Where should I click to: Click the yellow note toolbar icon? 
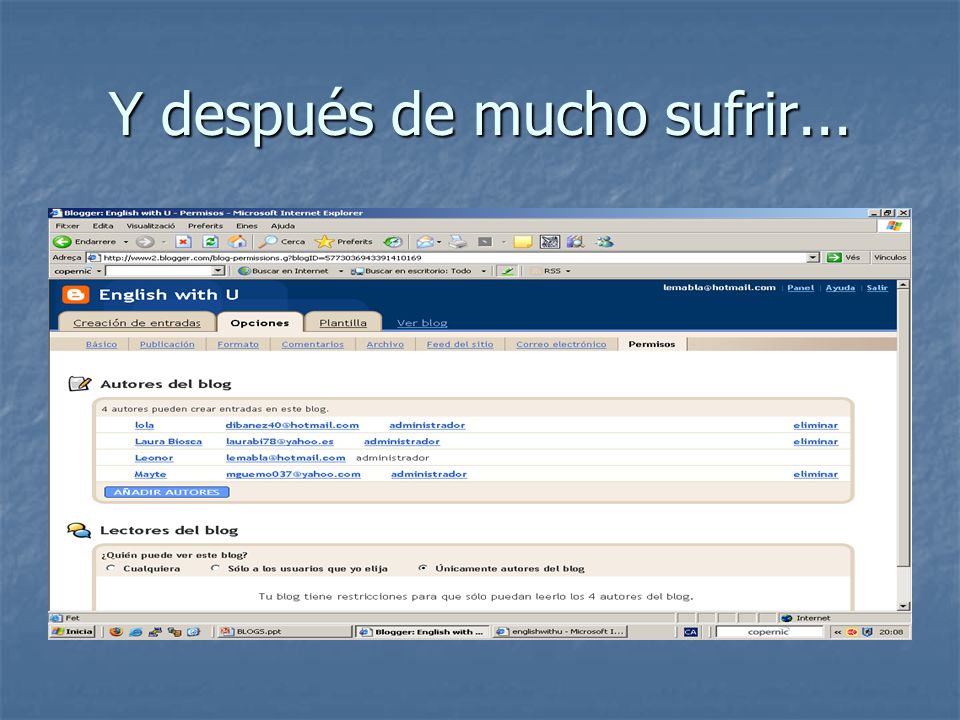(x=522, y=242)
